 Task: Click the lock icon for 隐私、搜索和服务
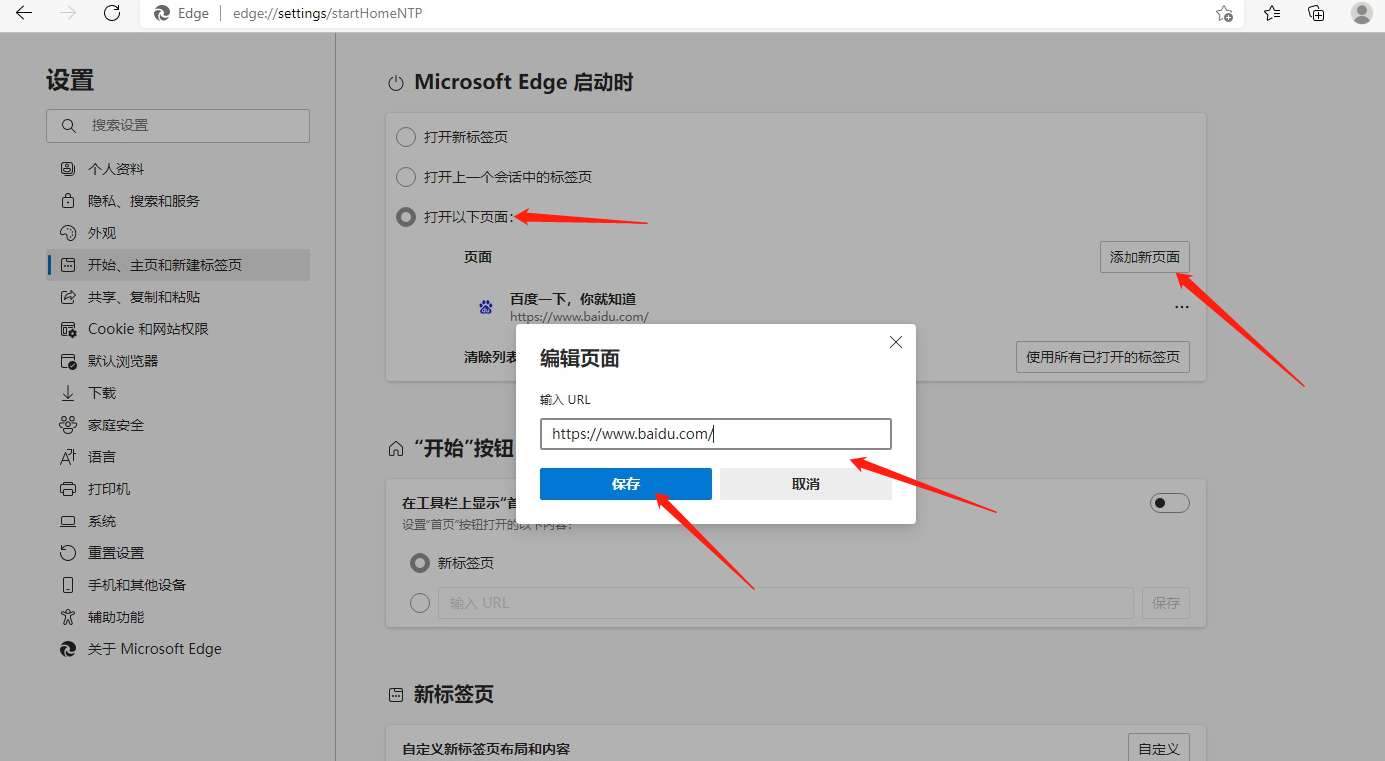coord(68,201)
